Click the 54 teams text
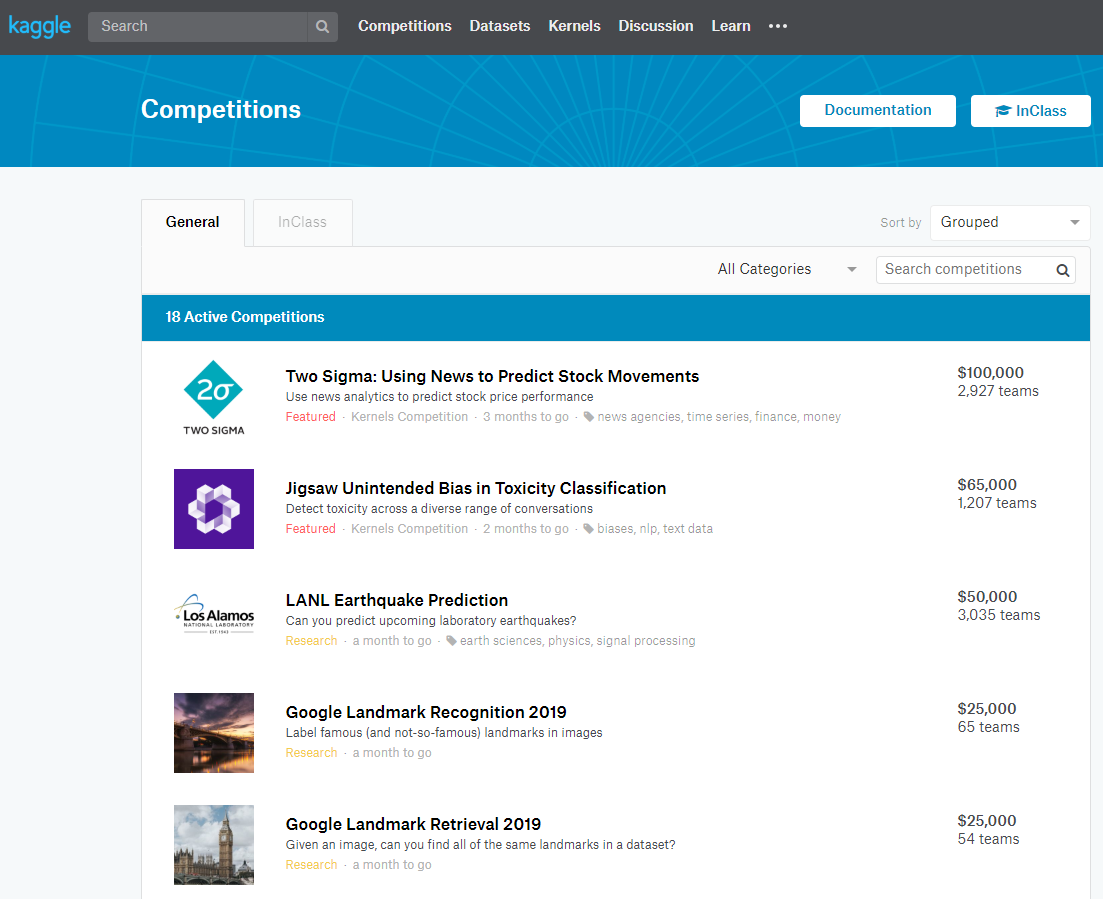 click(988, 839)
